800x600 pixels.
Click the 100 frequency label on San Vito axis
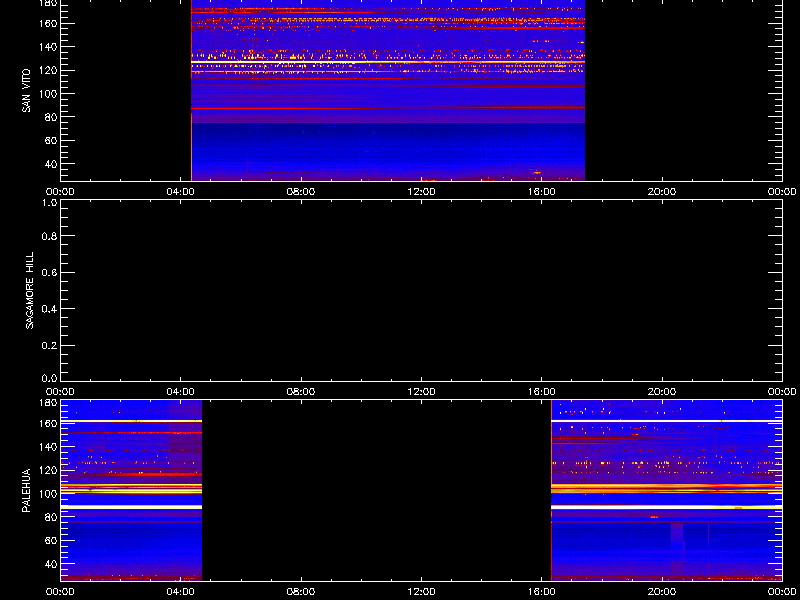click(47, 94)
